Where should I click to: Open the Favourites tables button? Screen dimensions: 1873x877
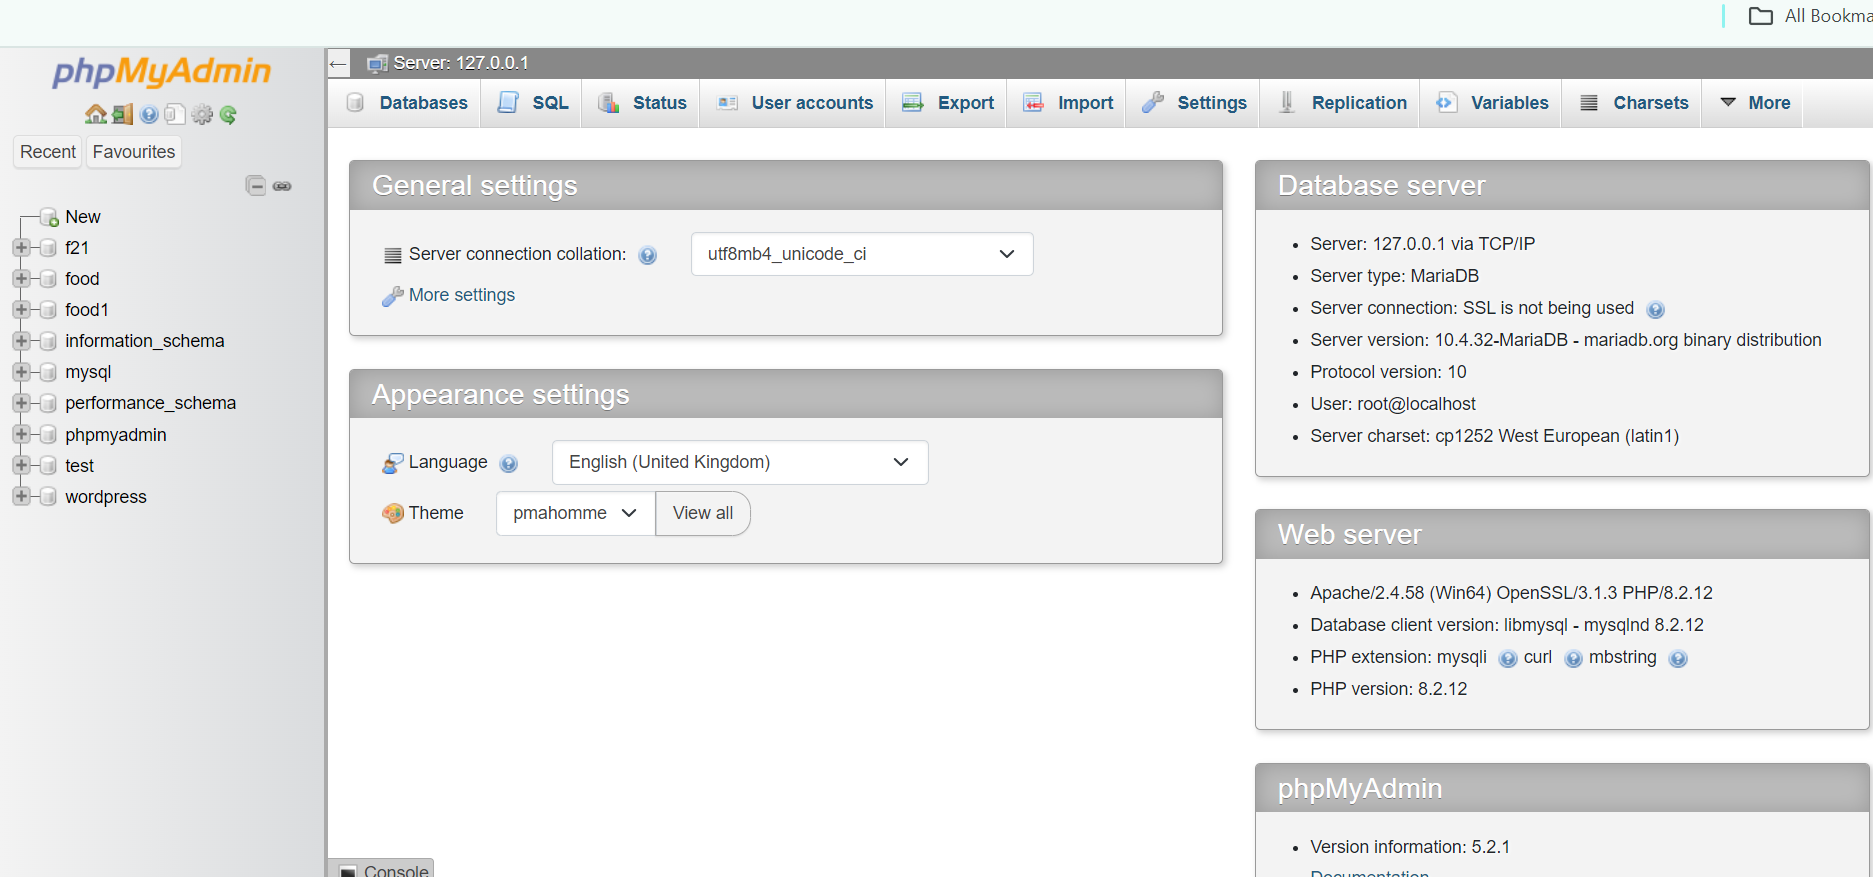click(134, 152)
